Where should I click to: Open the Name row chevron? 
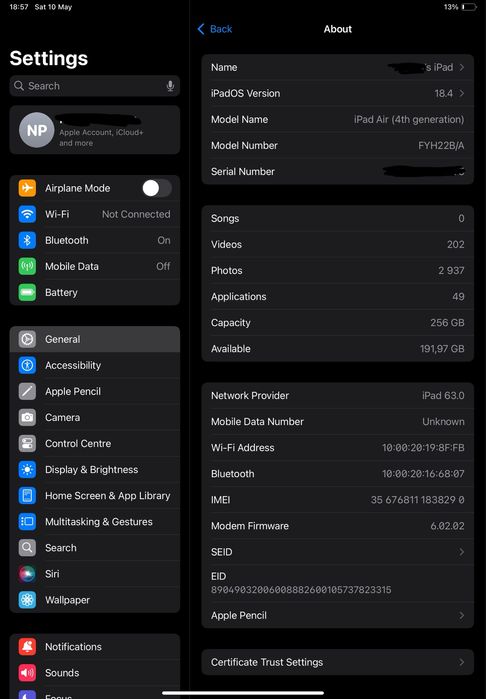(462, 67)
